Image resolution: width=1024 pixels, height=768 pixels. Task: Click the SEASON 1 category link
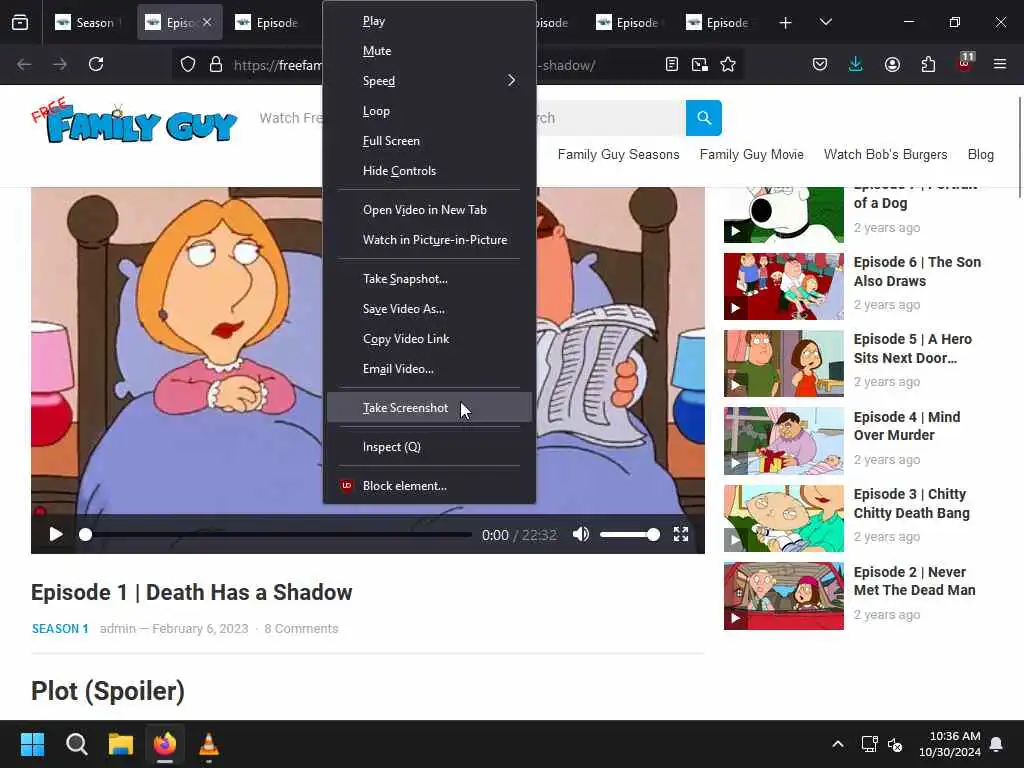[x=60, y=628]
